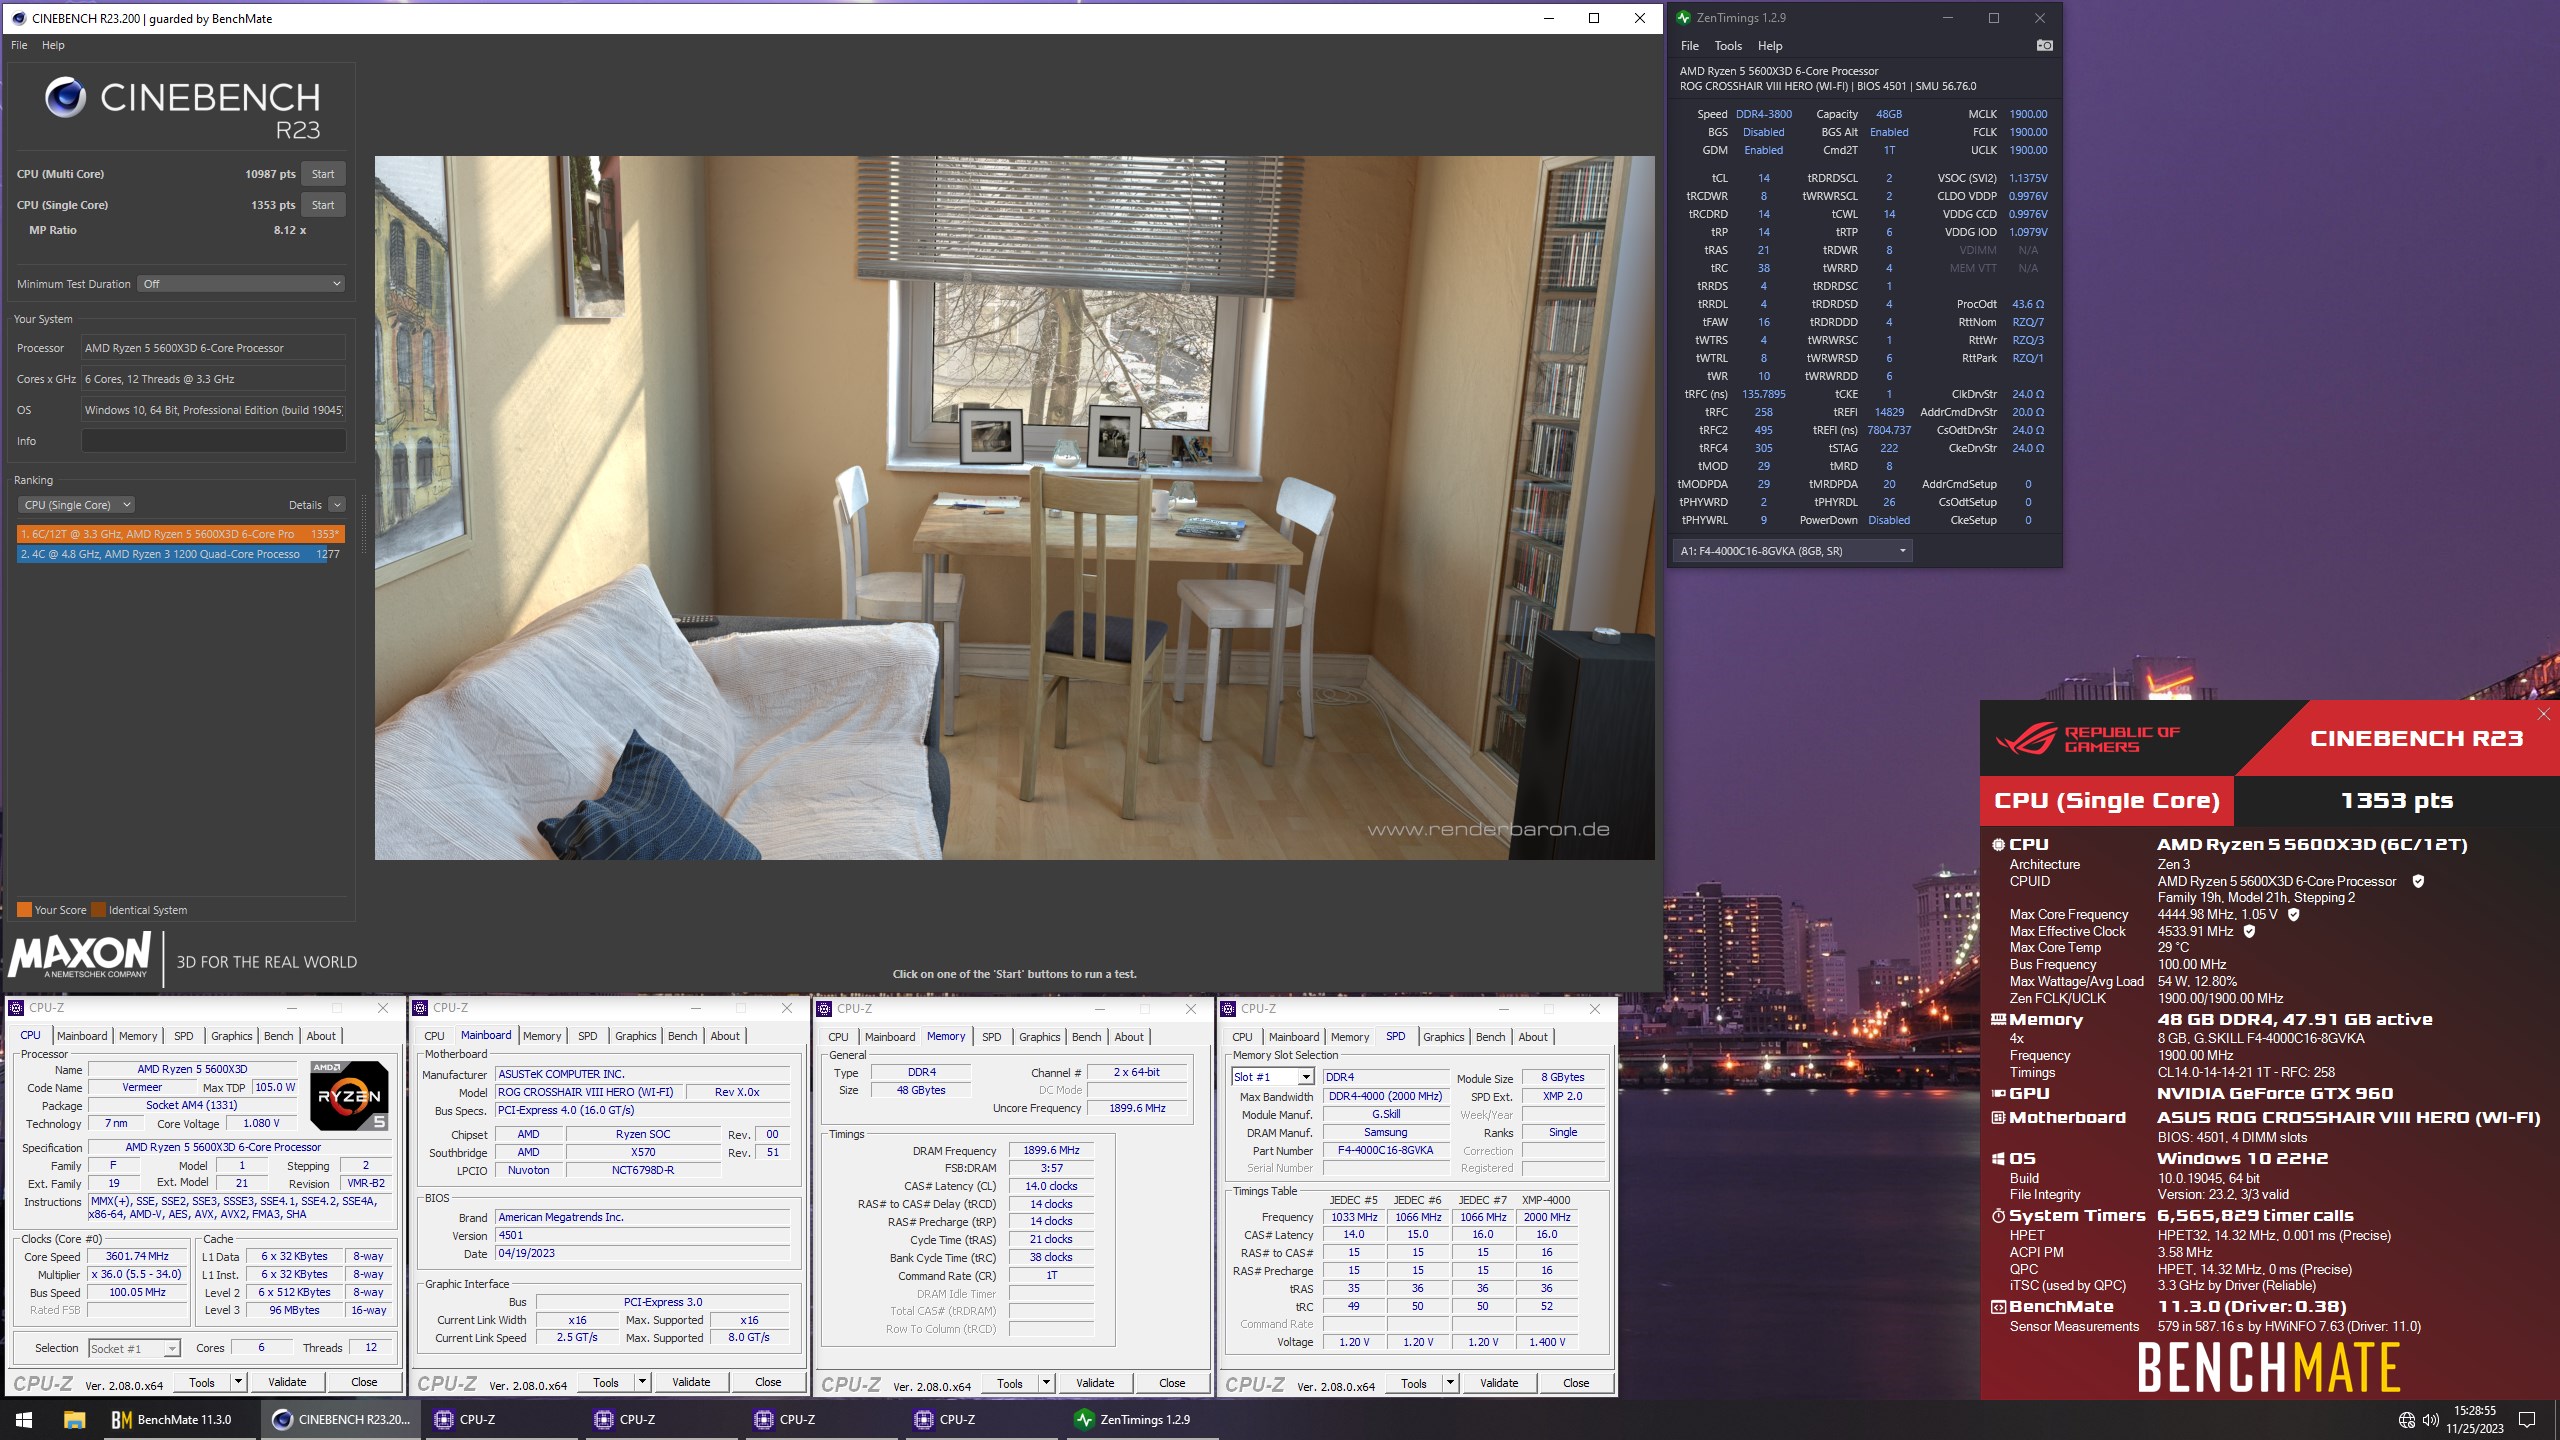Open the SPD Slot #1 dropdown

(1272, 1077)
